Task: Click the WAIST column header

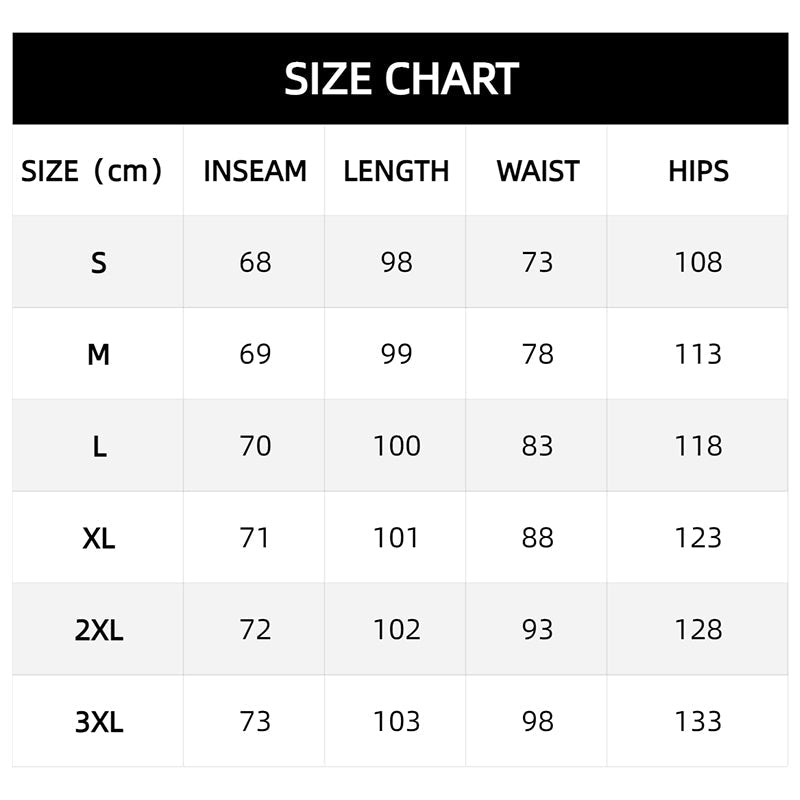Action: pos(537,171)
